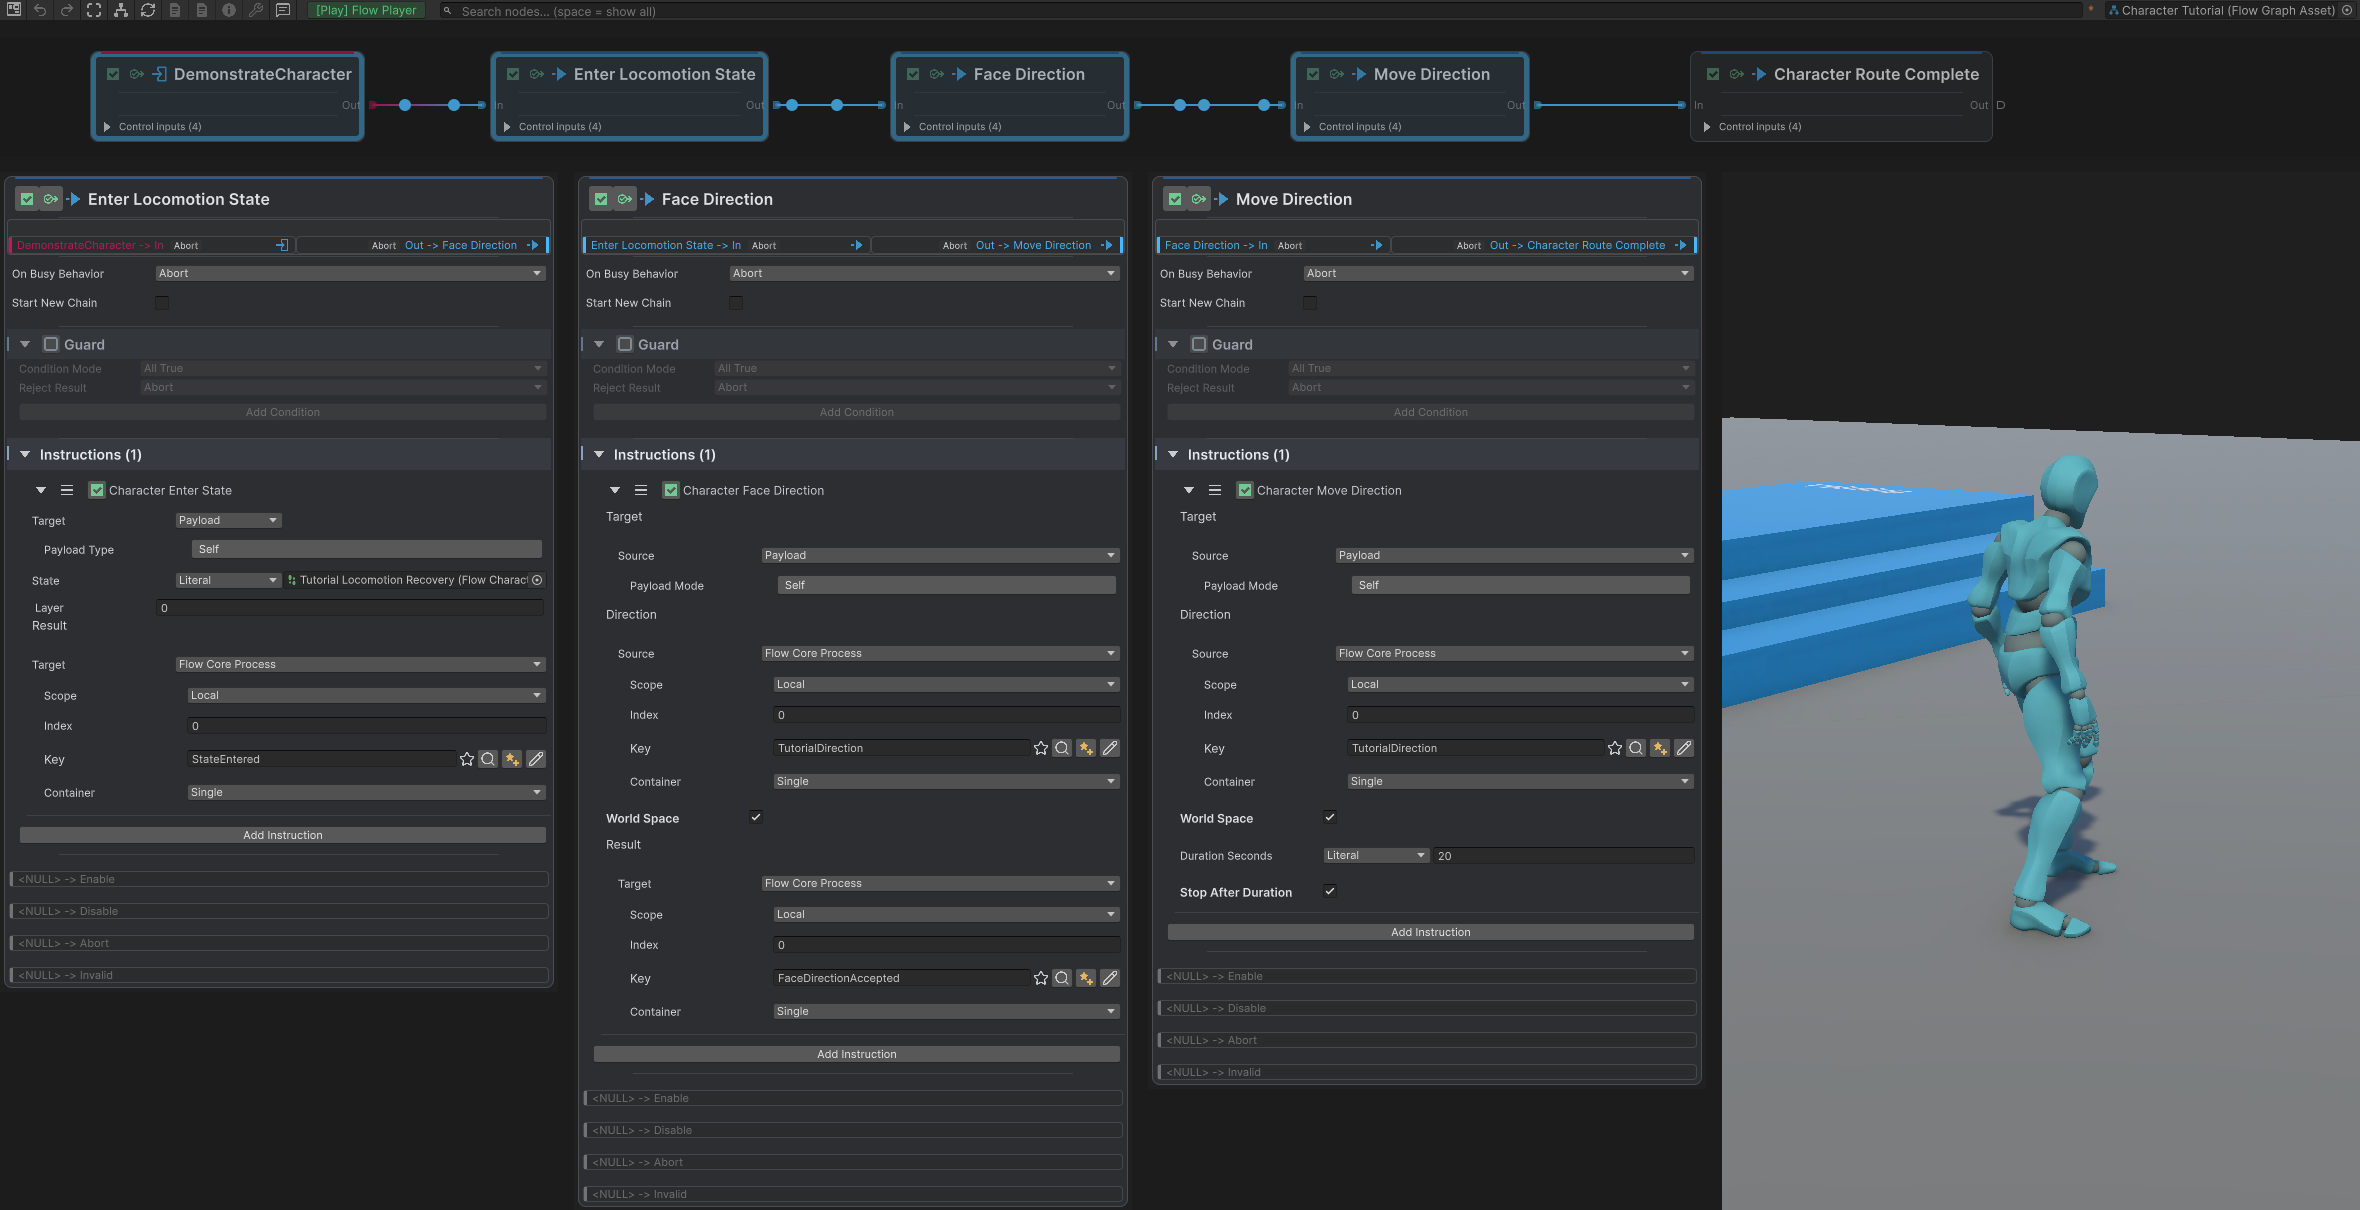Click the pencil edit icon beside FaceDirectionAccepted key

(x=1110, y=979)
